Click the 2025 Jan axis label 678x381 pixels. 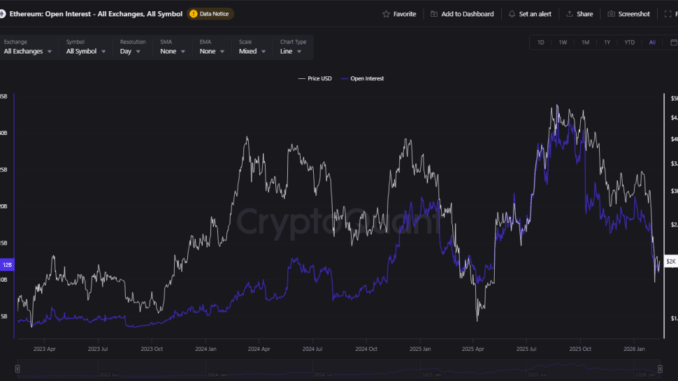click(x=420, y=349)
